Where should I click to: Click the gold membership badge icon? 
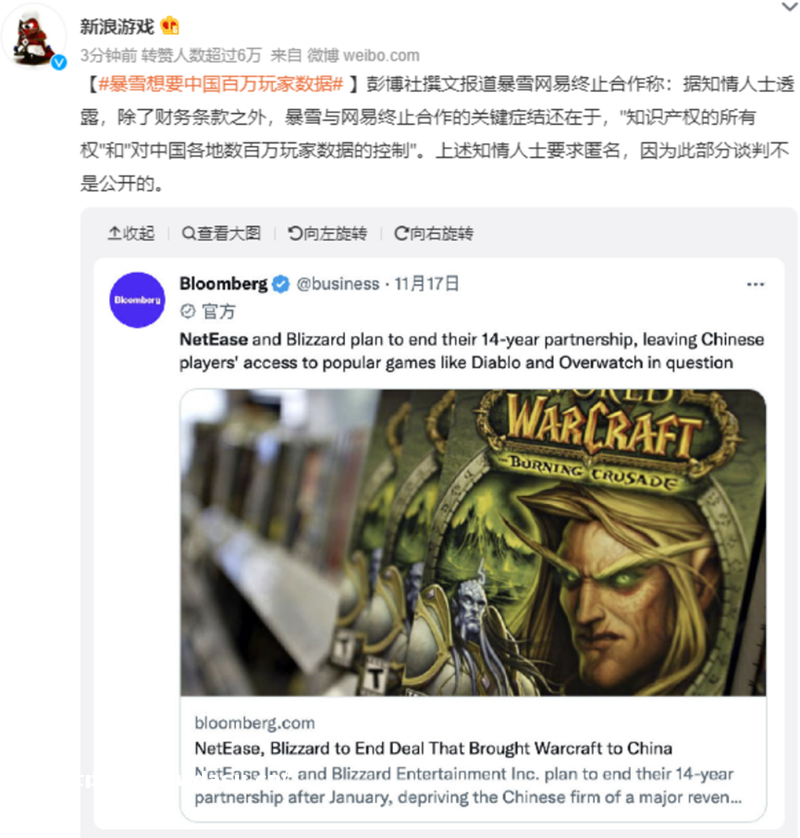click(170, 25)
